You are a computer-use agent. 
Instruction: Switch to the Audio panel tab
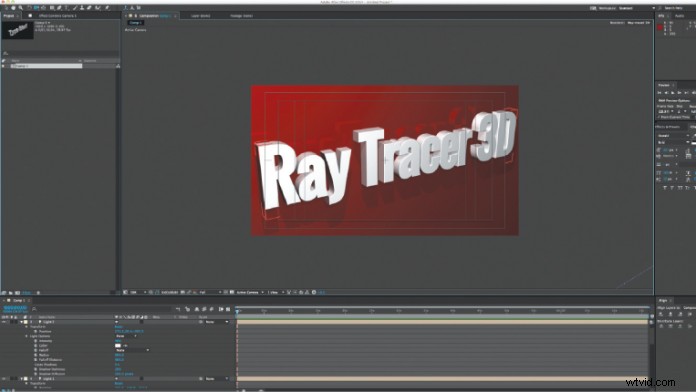(679, 16)
